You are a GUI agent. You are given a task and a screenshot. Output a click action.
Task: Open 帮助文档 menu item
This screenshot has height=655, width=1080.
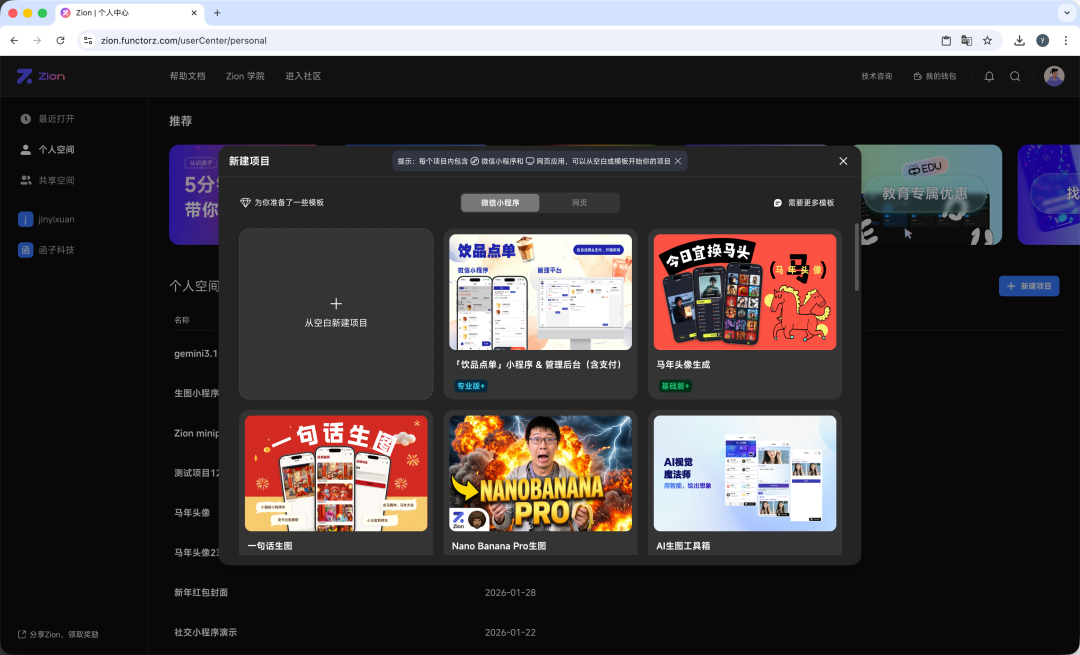[187, 76]
